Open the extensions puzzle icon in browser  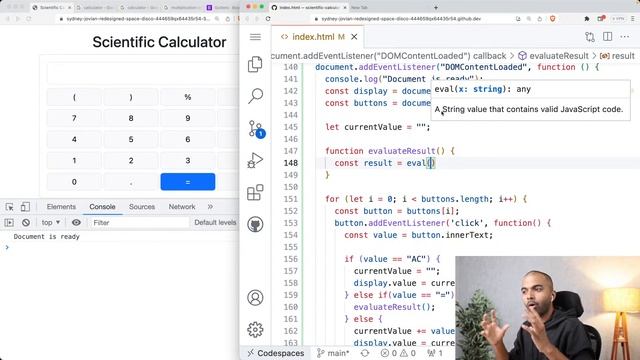point(587,19)
